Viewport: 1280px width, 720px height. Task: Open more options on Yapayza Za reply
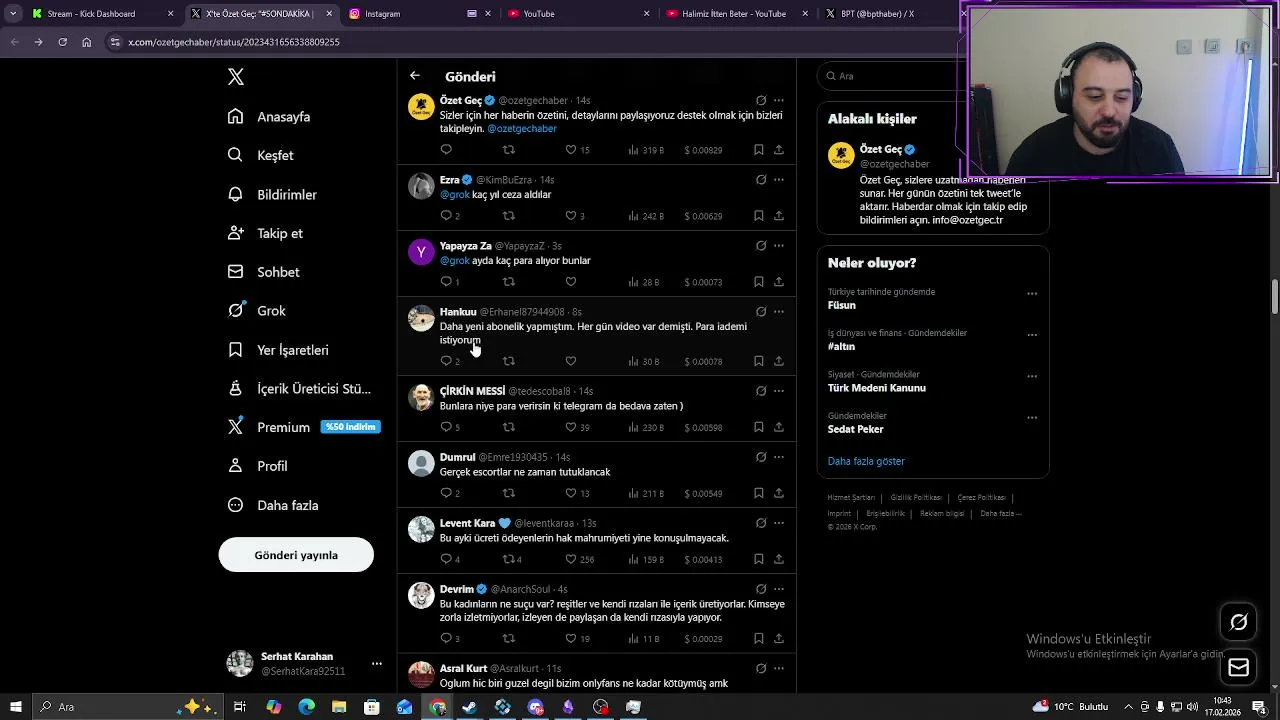pyautogui.click(x=779, y=246)
